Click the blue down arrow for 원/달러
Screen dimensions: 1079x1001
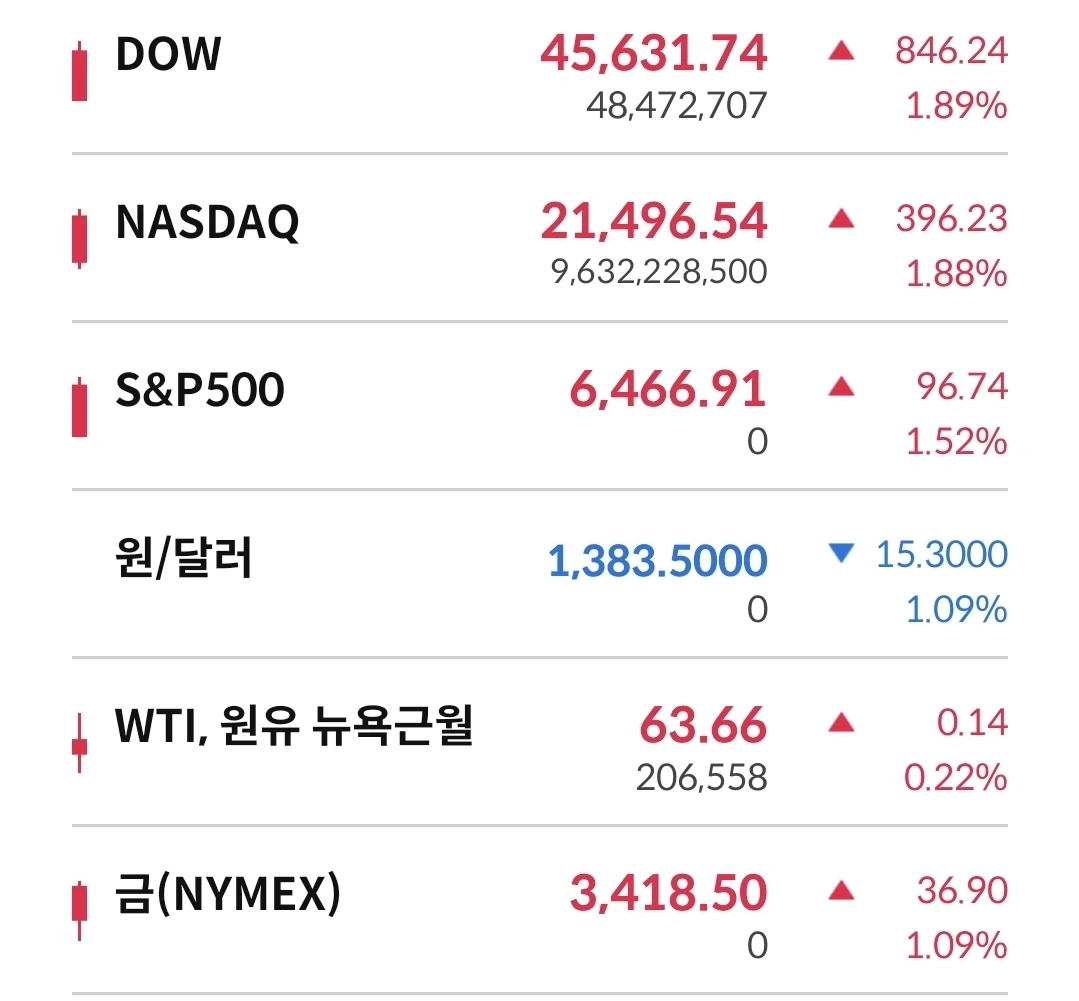pos(841,553)
